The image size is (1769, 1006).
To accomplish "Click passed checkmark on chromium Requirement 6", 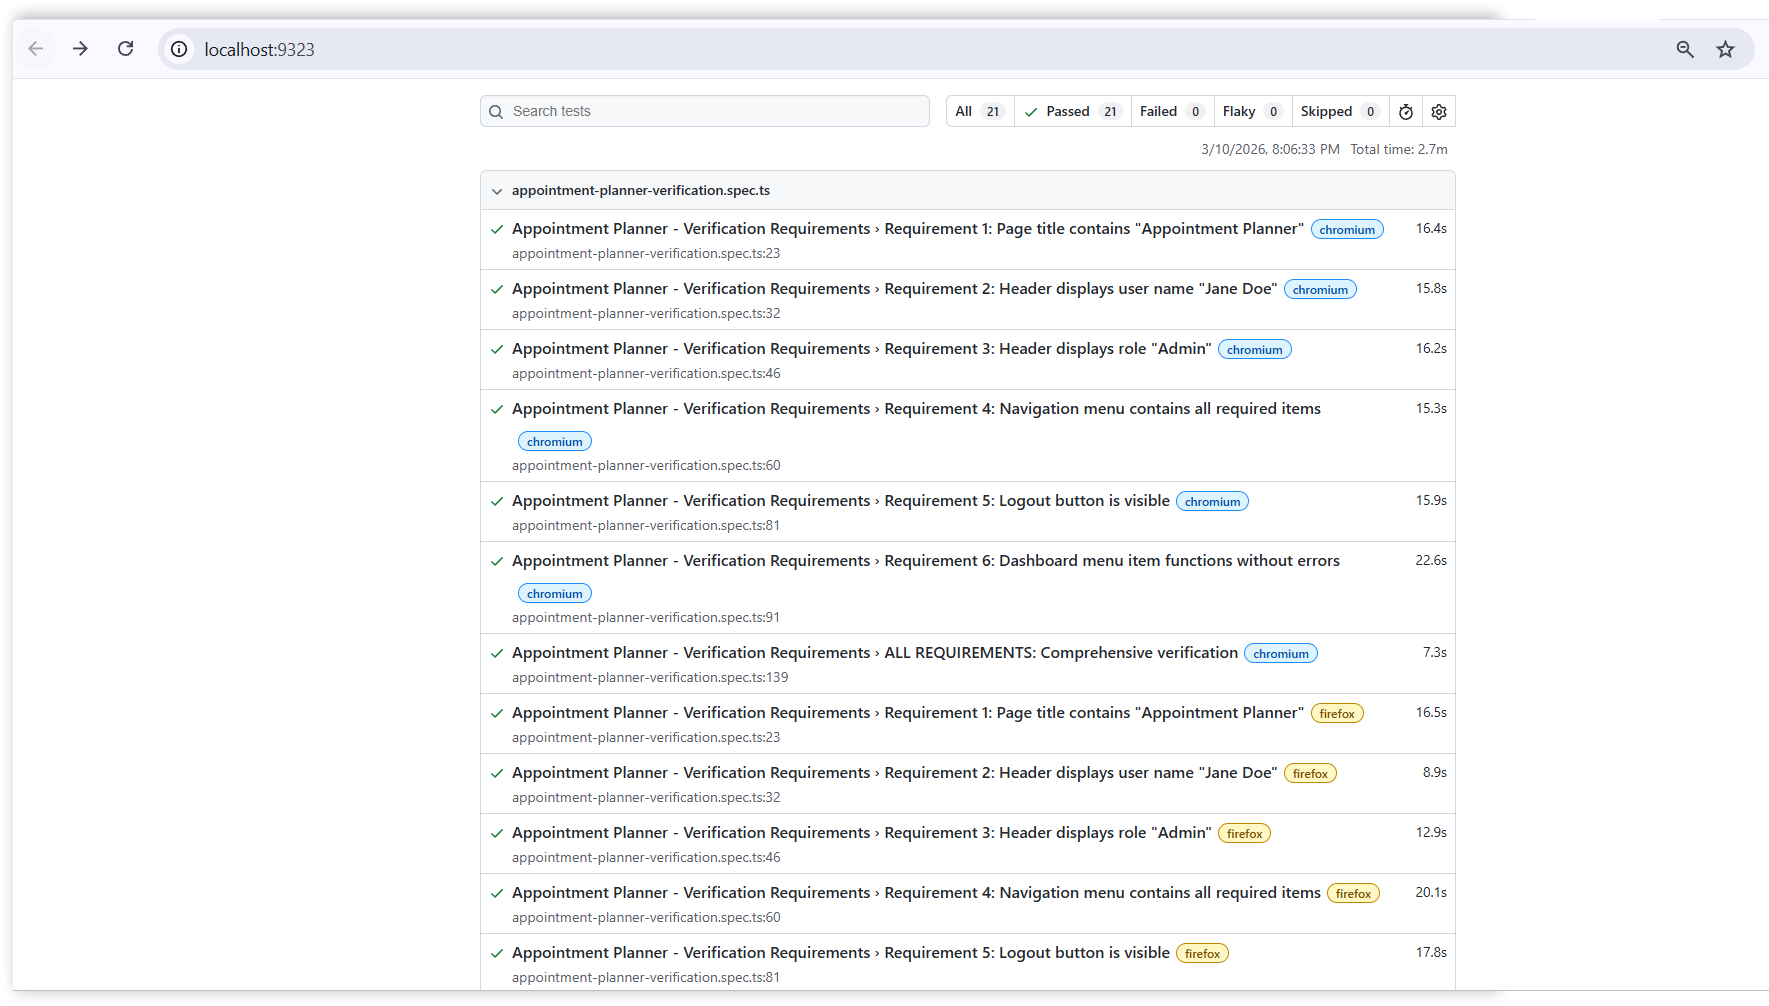I will (497, 561).
